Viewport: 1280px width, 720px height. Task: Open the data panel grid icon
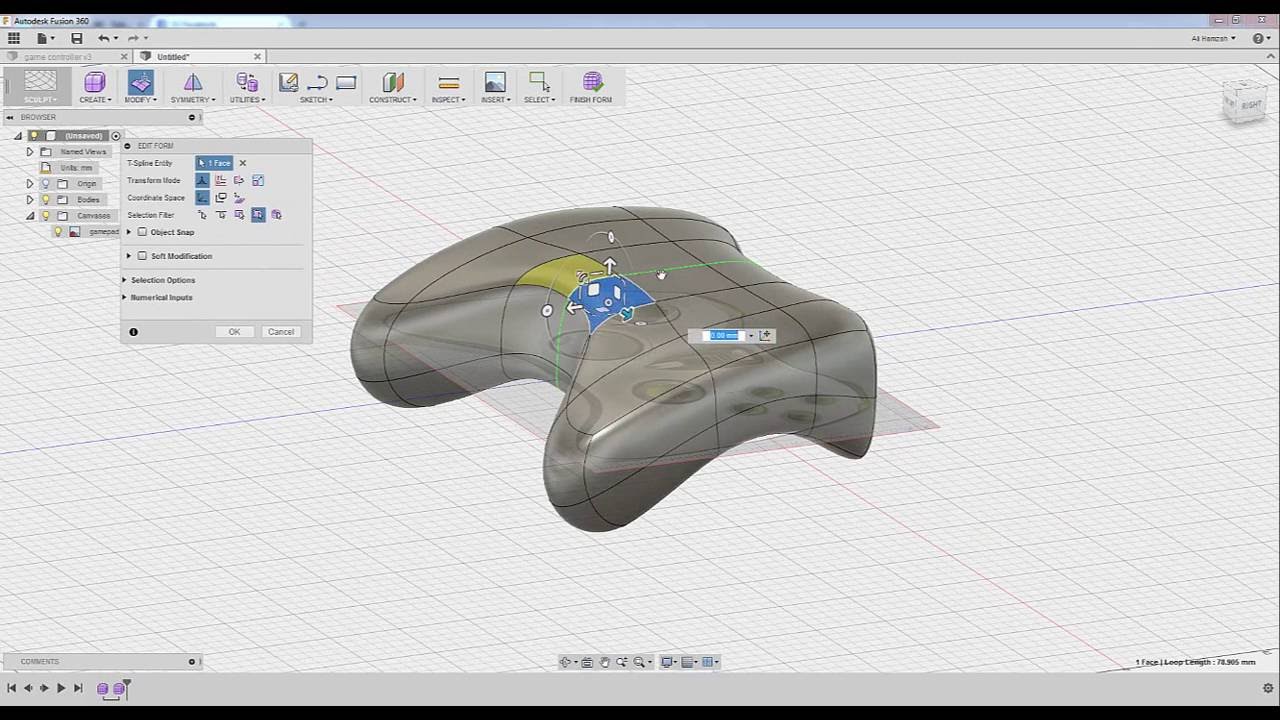click(x=14, y=38)
